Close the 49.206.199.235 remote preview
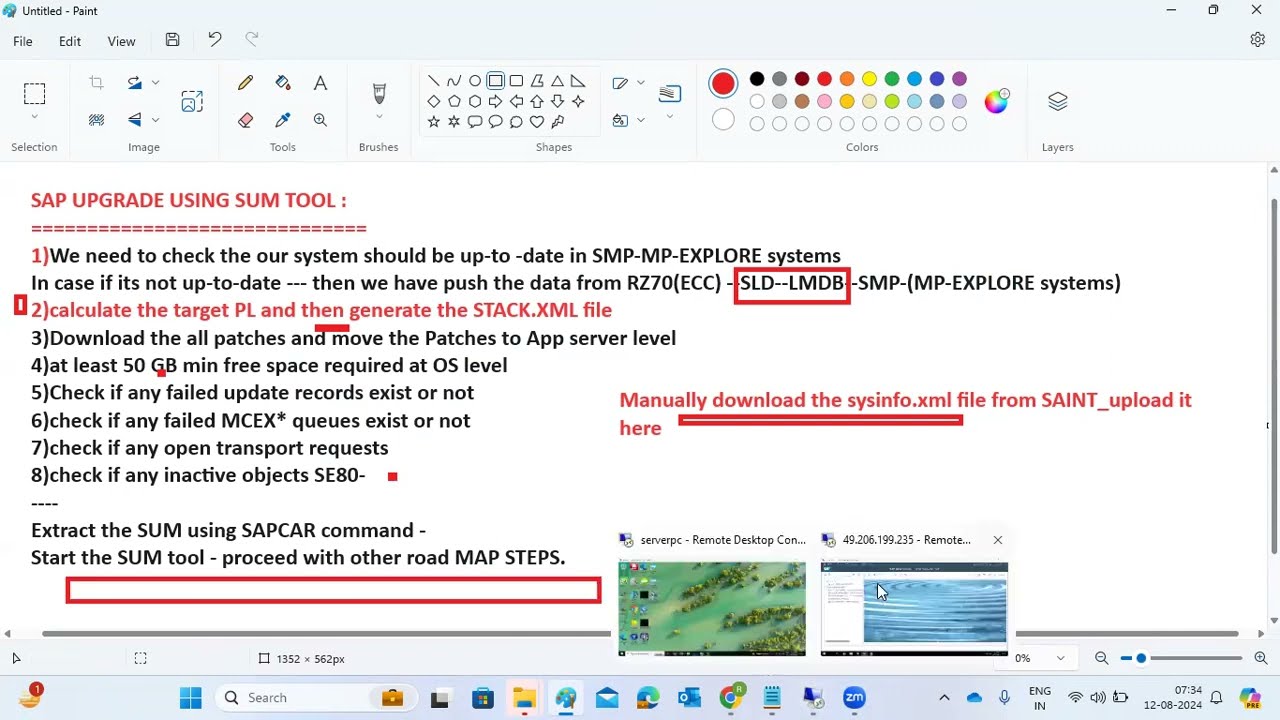 pos(997,540)
